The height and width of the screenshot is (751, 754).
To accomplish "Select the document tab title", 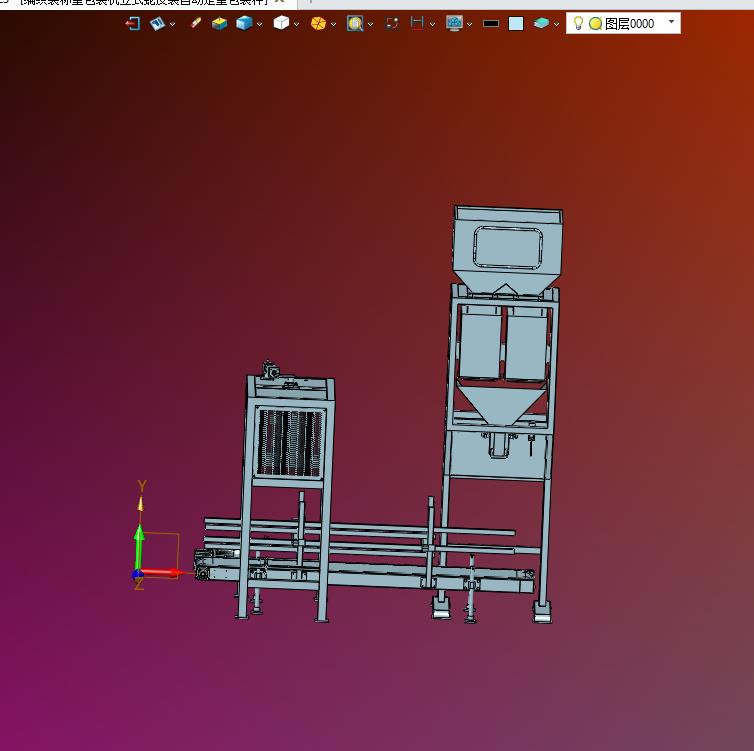I will tap(143, 2).
